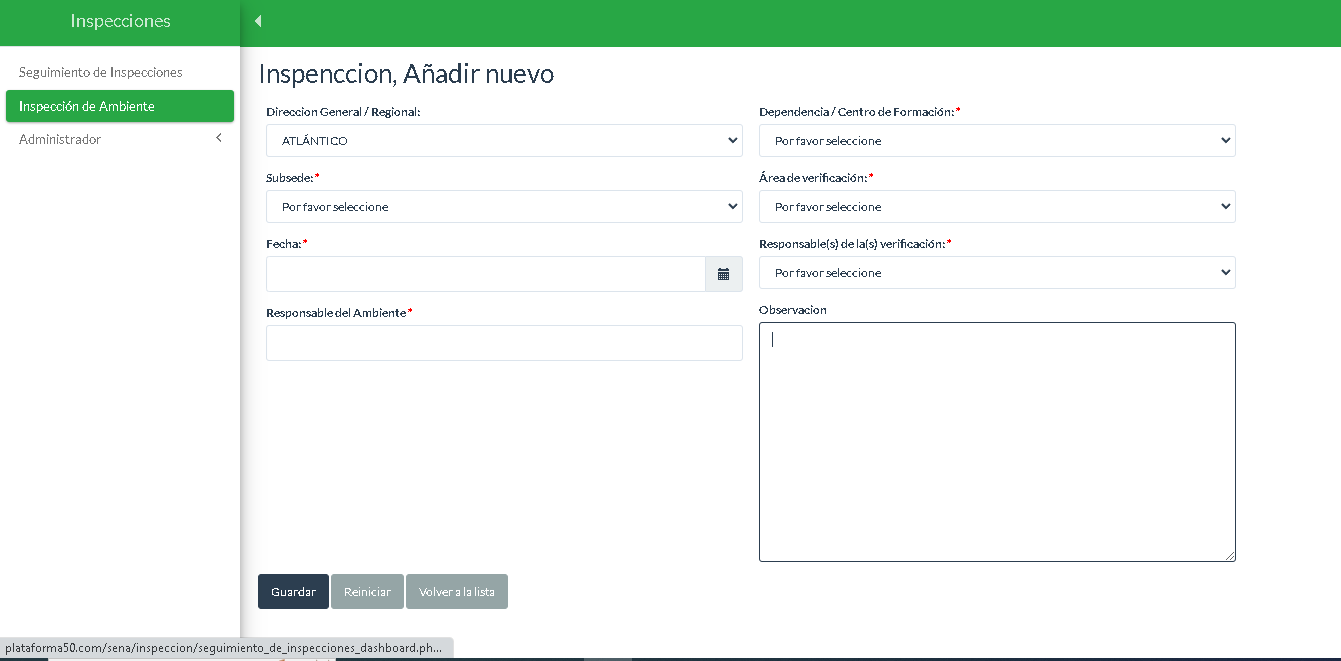Image resolution: width=1341 pixels, height=661 pixels.
Task: Open the Área de verificación dropdown
Action: click(x=996, y=207)
